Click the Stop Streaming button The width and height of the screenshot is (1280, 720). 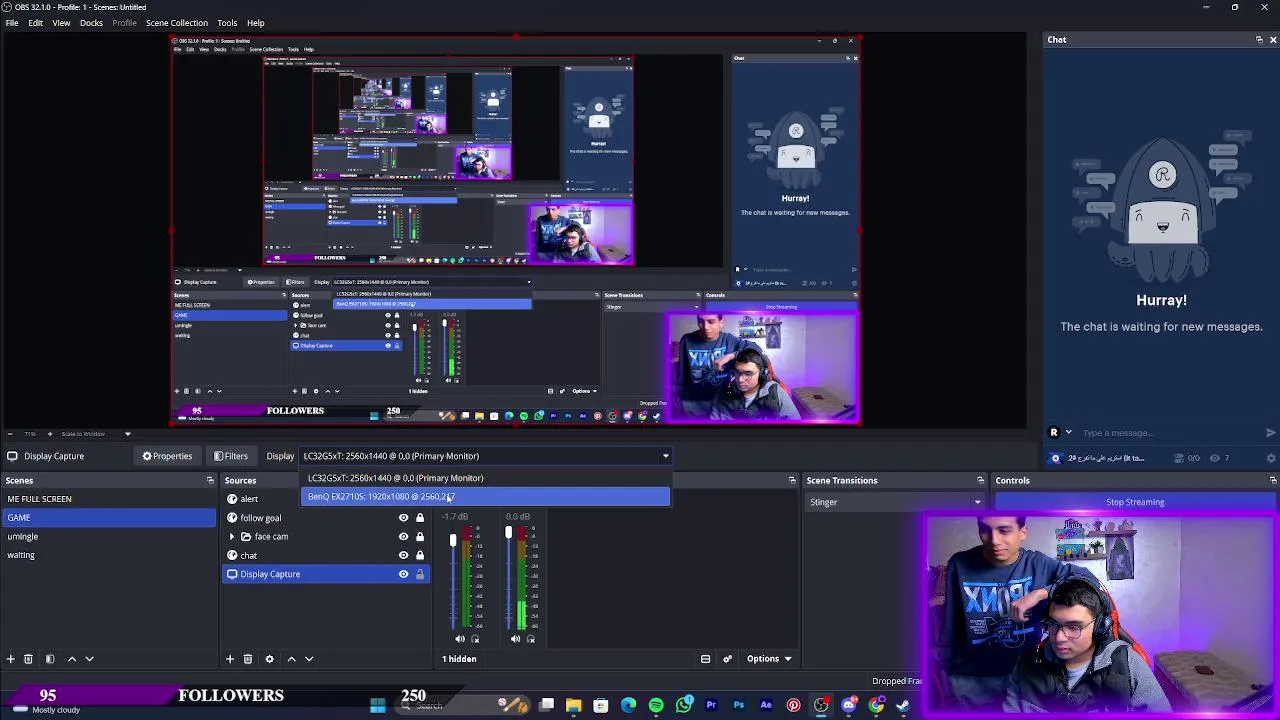1135,502
